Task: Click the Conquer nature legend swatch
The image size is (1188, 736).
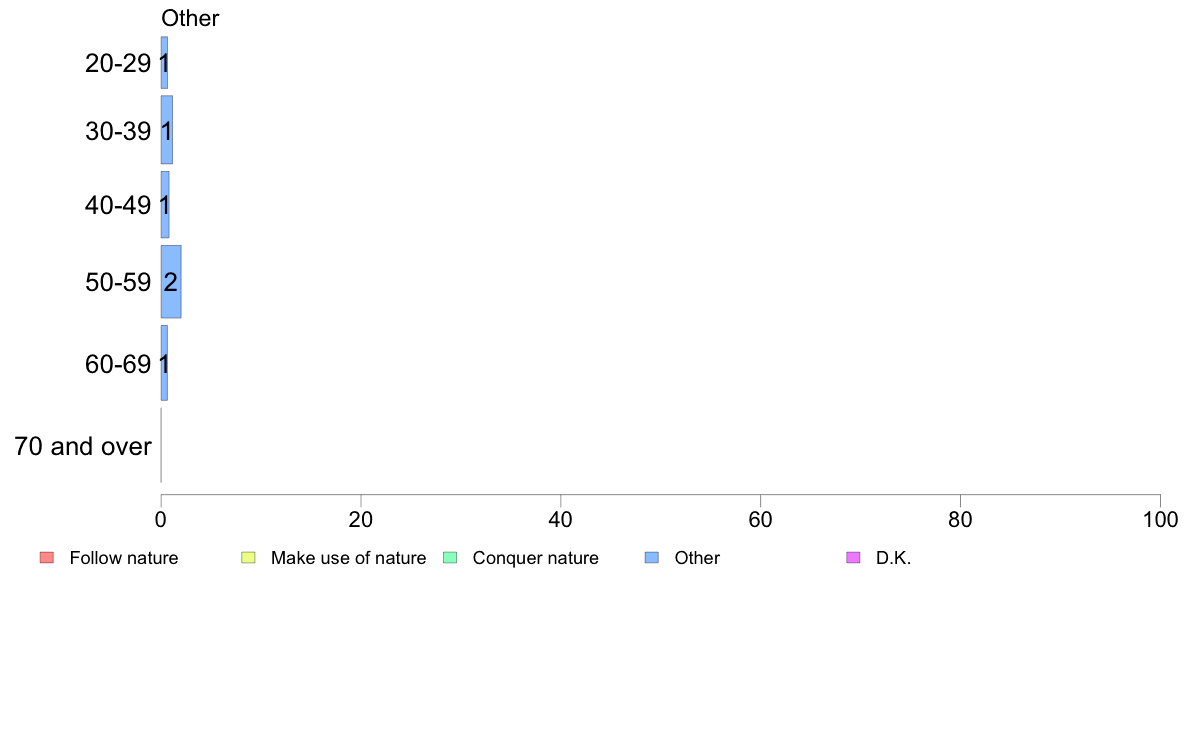Action: click(450, 558)
